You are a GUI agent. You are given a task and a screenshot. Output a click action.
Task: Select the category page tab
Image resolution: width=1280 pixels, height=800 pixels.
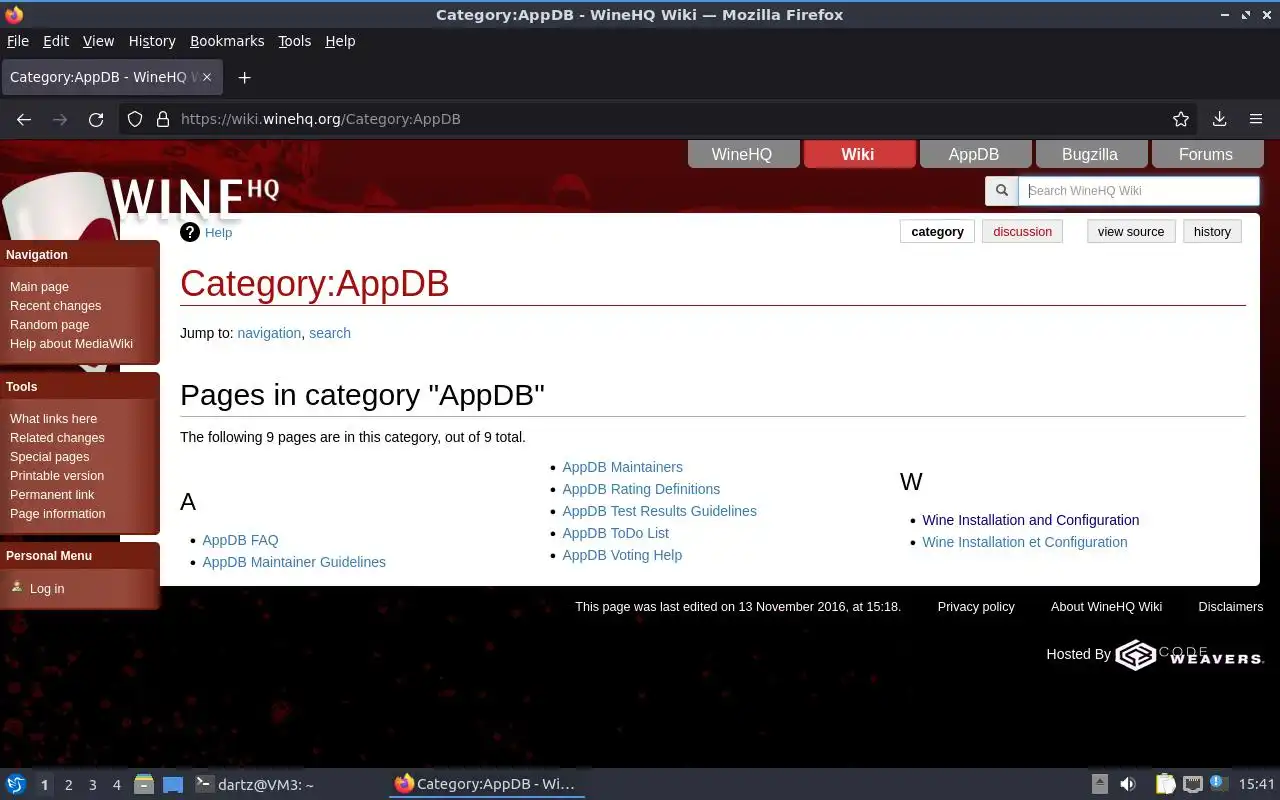click(x=937, y=231)
